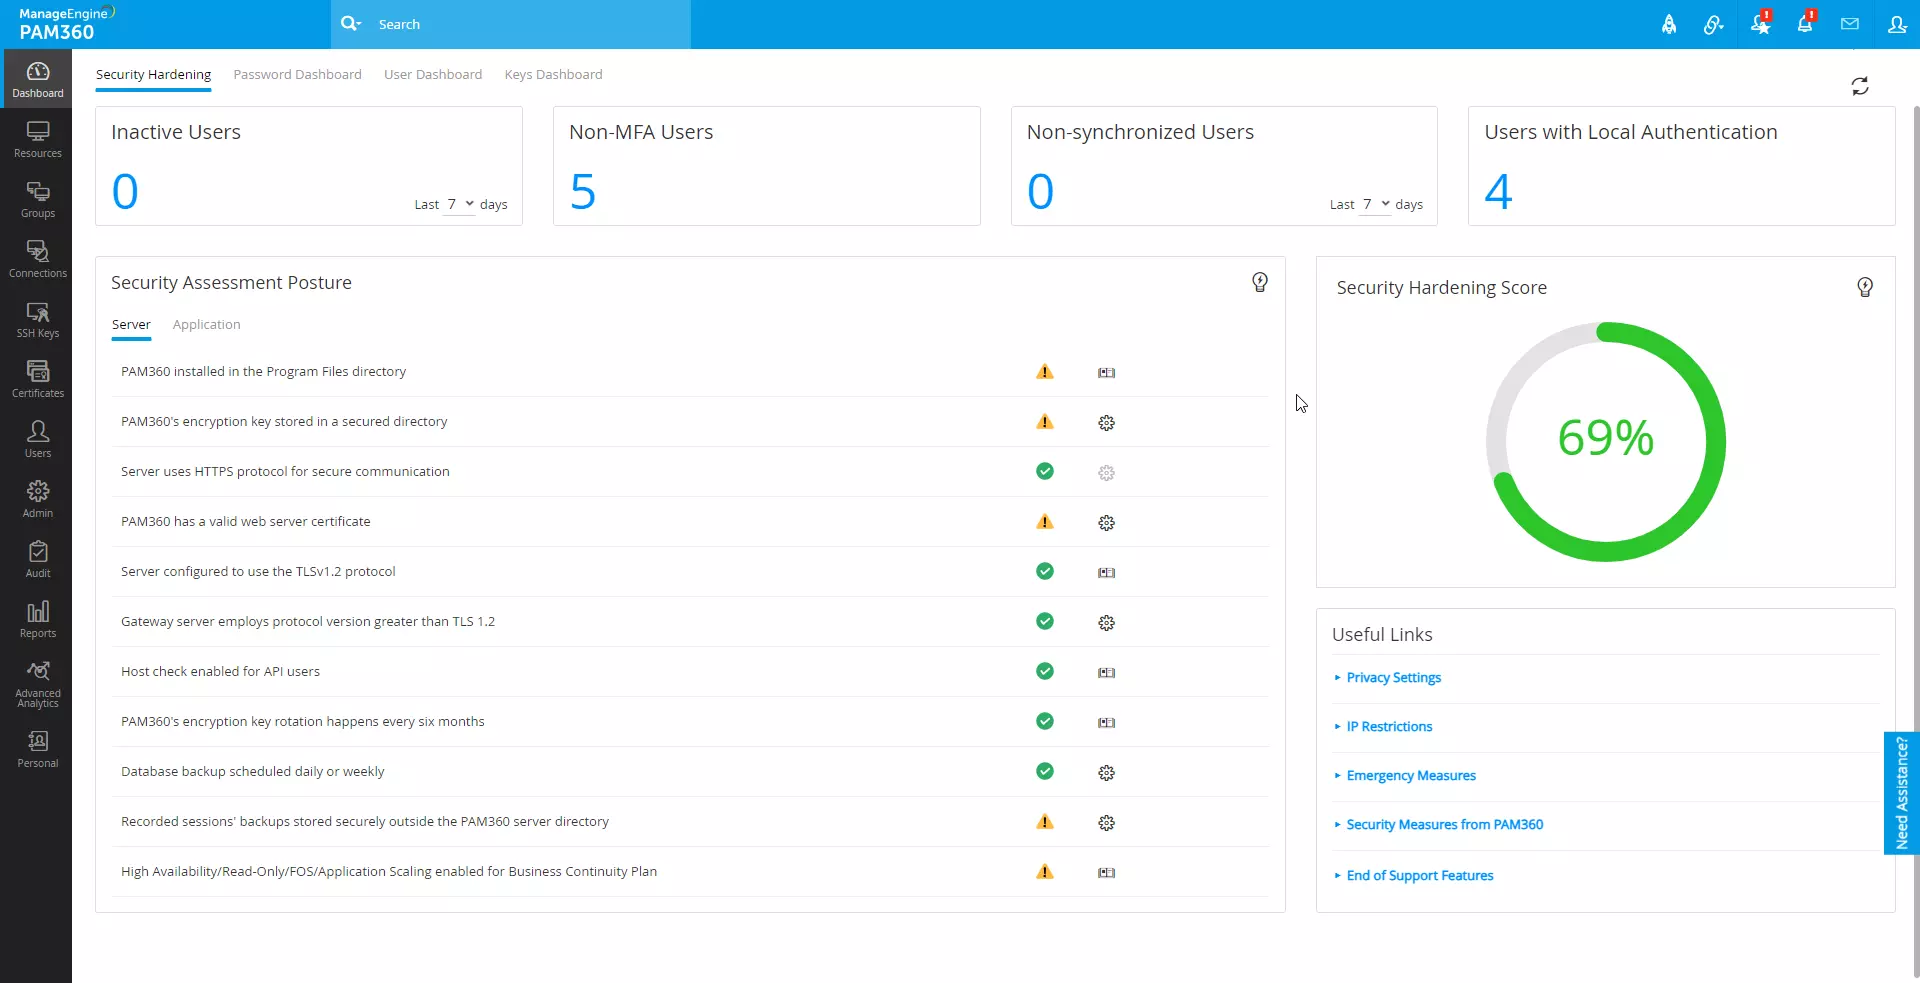The image size is (1920, 983).
Task: Select the Connections sidebar icon
Action: coord(37,257)
